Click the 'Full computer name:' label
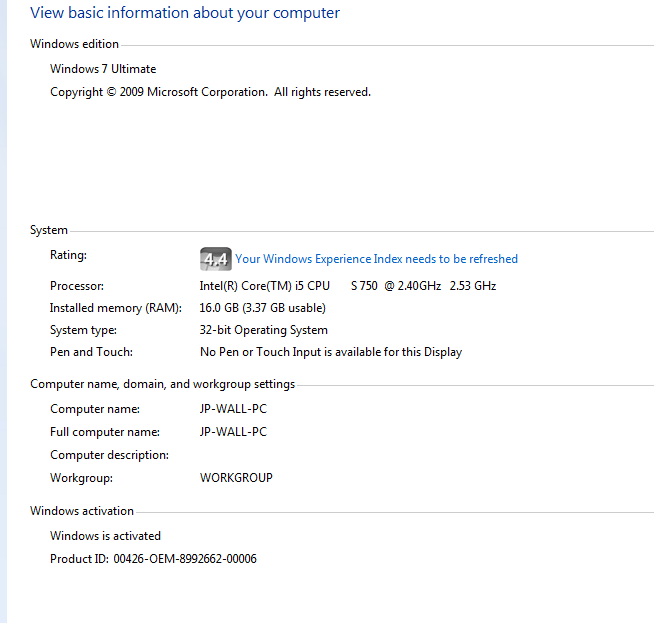 coord(105,432)
